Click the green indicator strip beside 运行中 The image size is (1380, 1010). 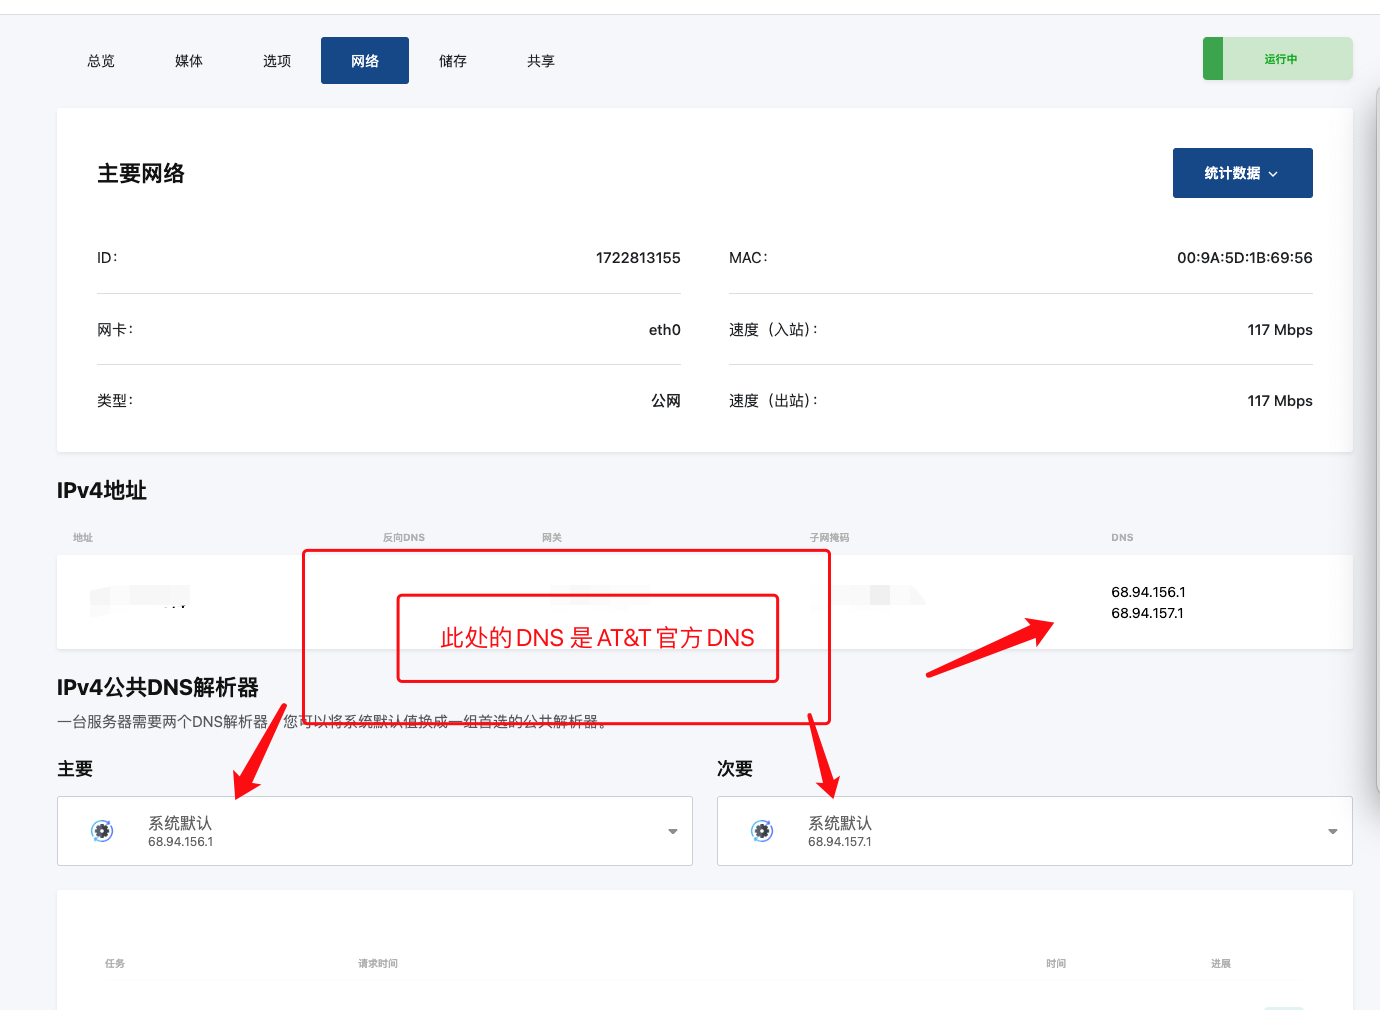tap(1212, 59)
